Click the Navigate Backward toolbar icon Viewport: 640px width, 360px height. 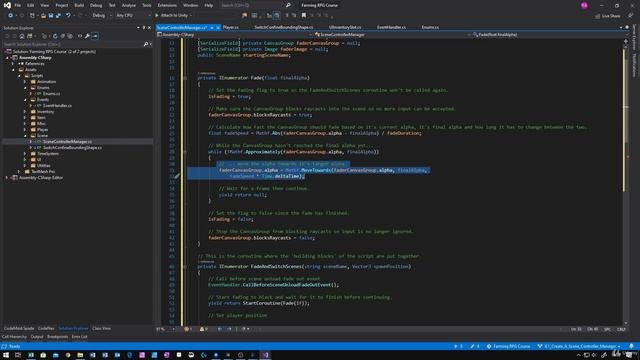(10, 16)
